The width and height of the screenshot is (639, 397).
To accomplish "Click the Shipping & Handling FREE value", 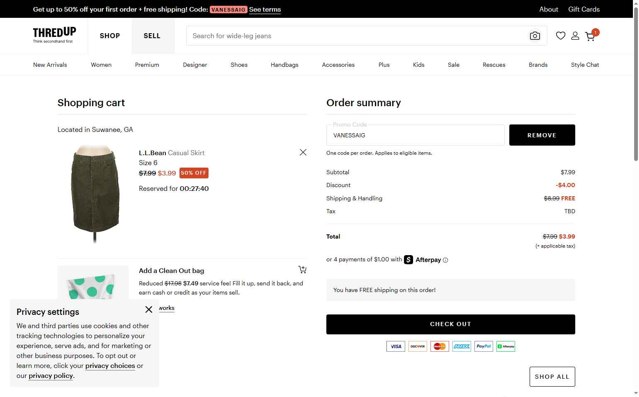I will click(568, 198).
